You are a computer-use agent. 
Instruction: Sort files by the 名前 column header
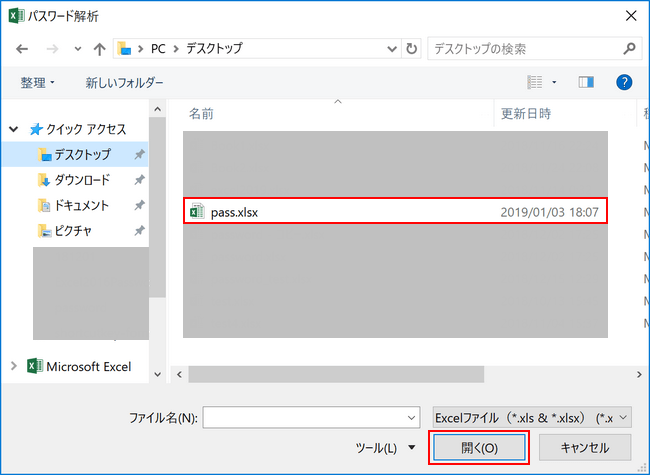click(x=201, y=114)
